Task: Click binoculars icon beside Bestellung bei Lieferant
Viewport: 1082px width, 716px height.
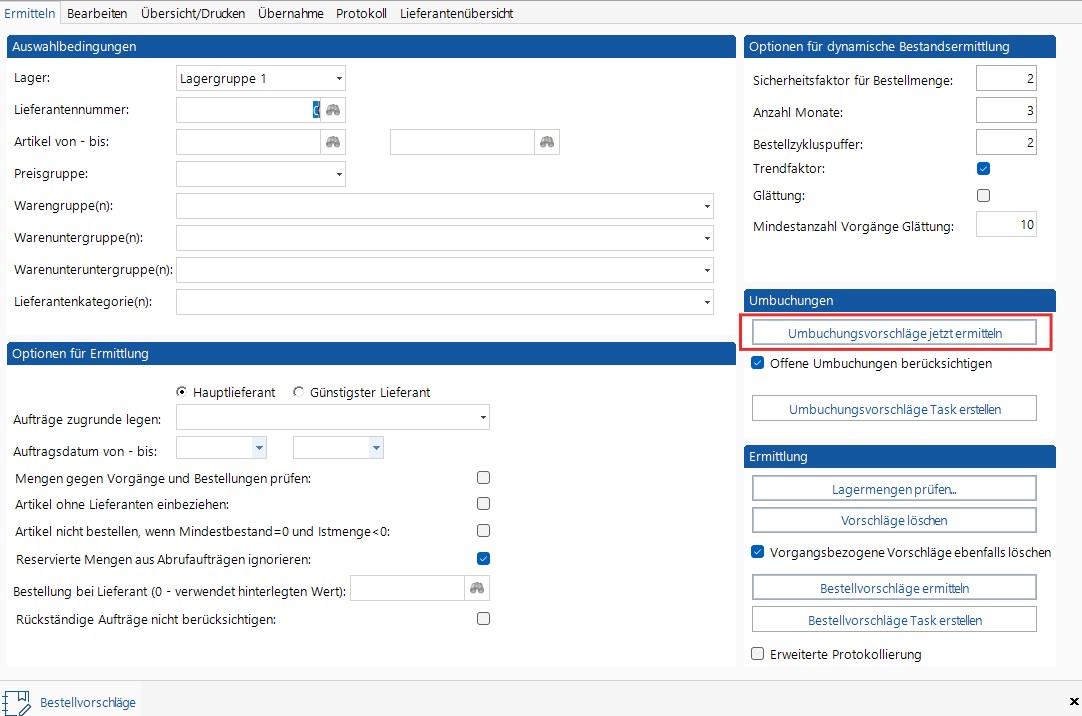Action: [x=477, y=589]
